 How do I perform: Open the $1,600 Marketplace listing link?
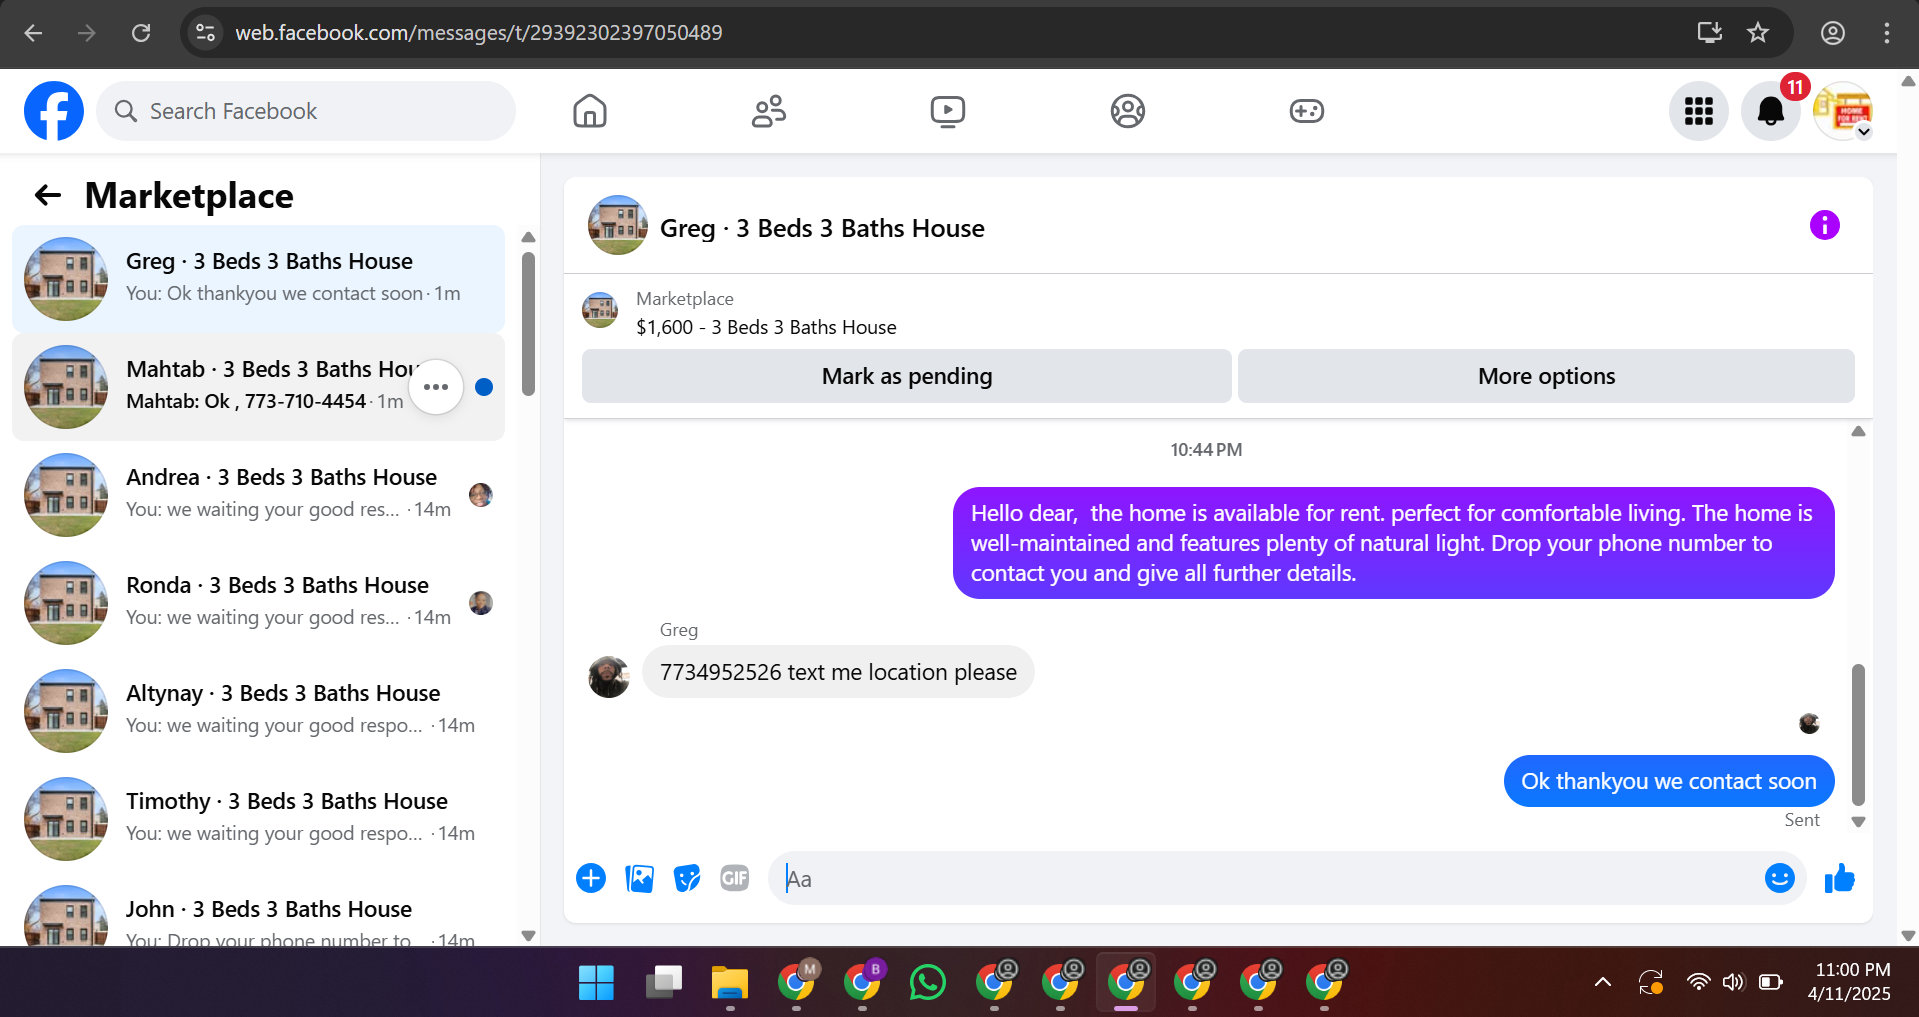point(766,327)
